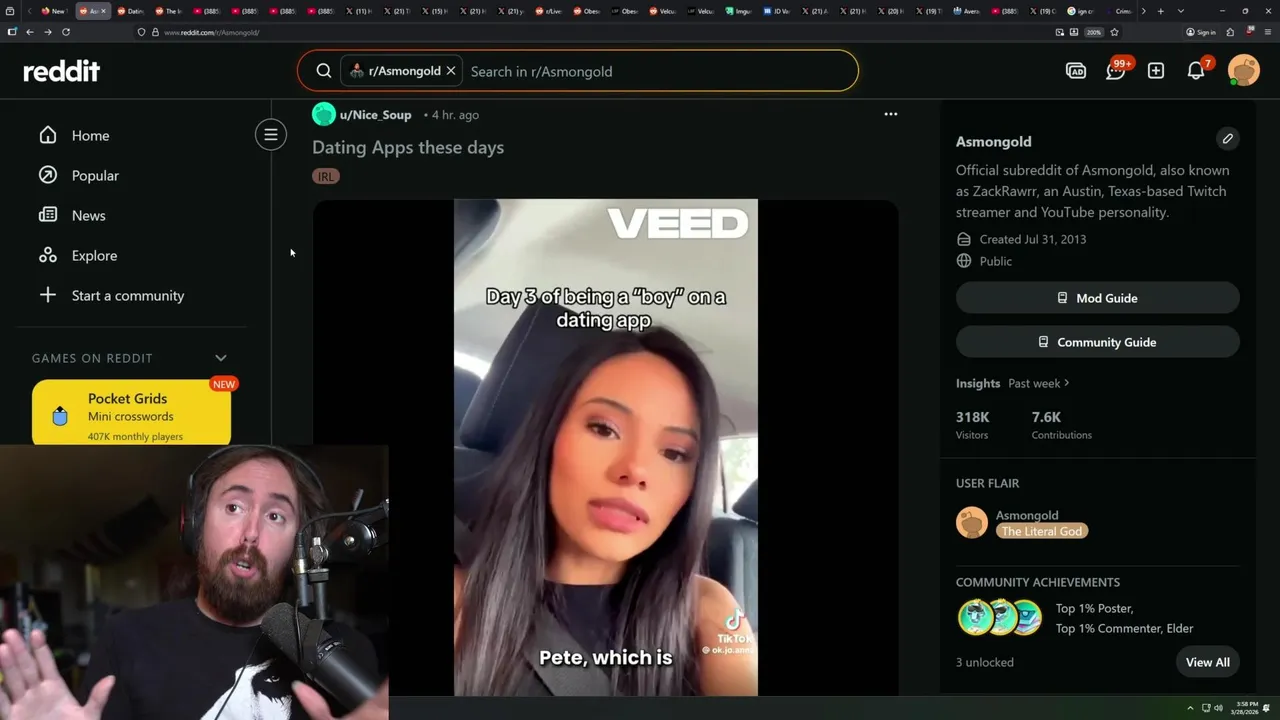Click the IRL post flair
This screenshot has width=1280, height=720.
[326, 176]
